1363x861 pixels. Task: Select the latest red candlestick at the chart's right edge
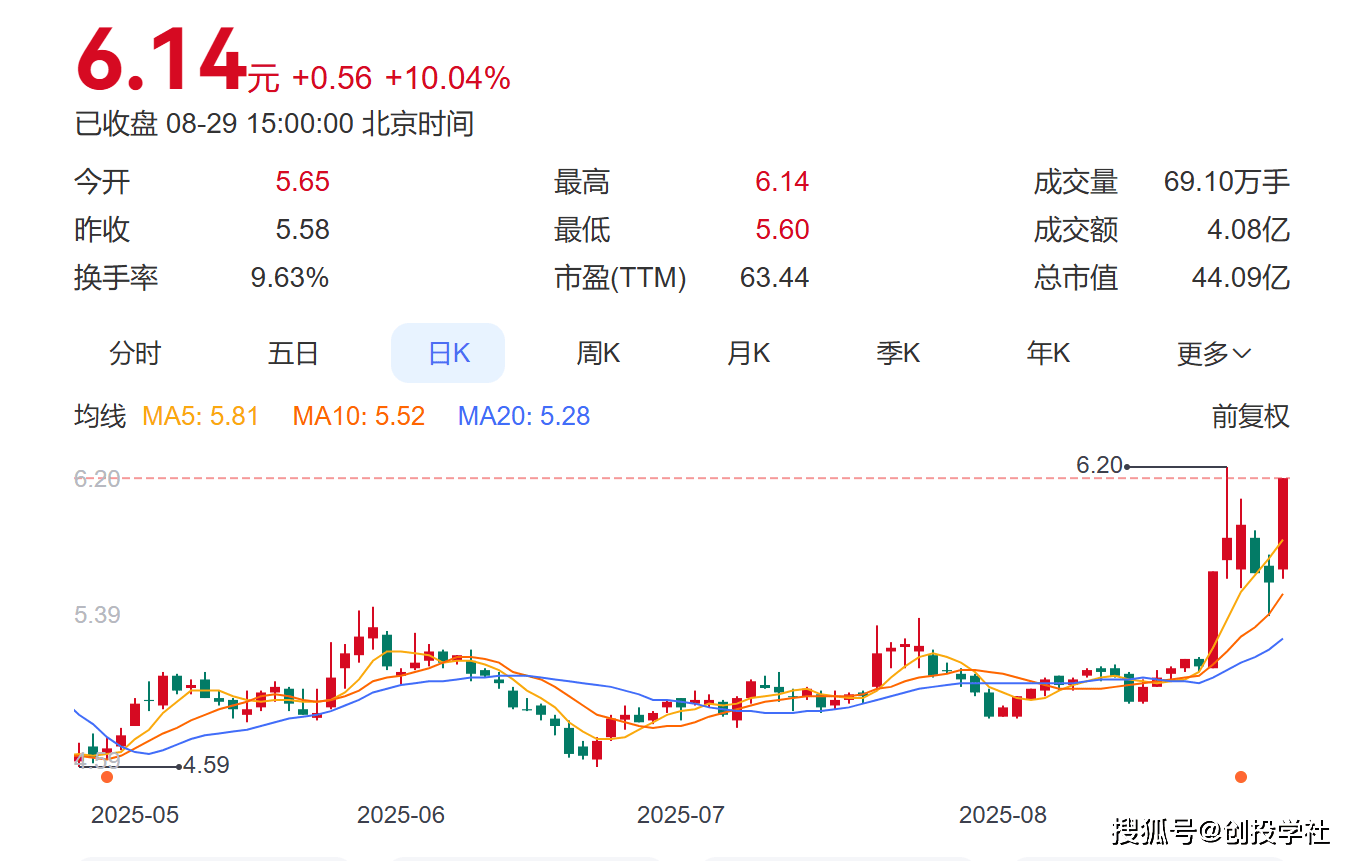pos(1283,524)
